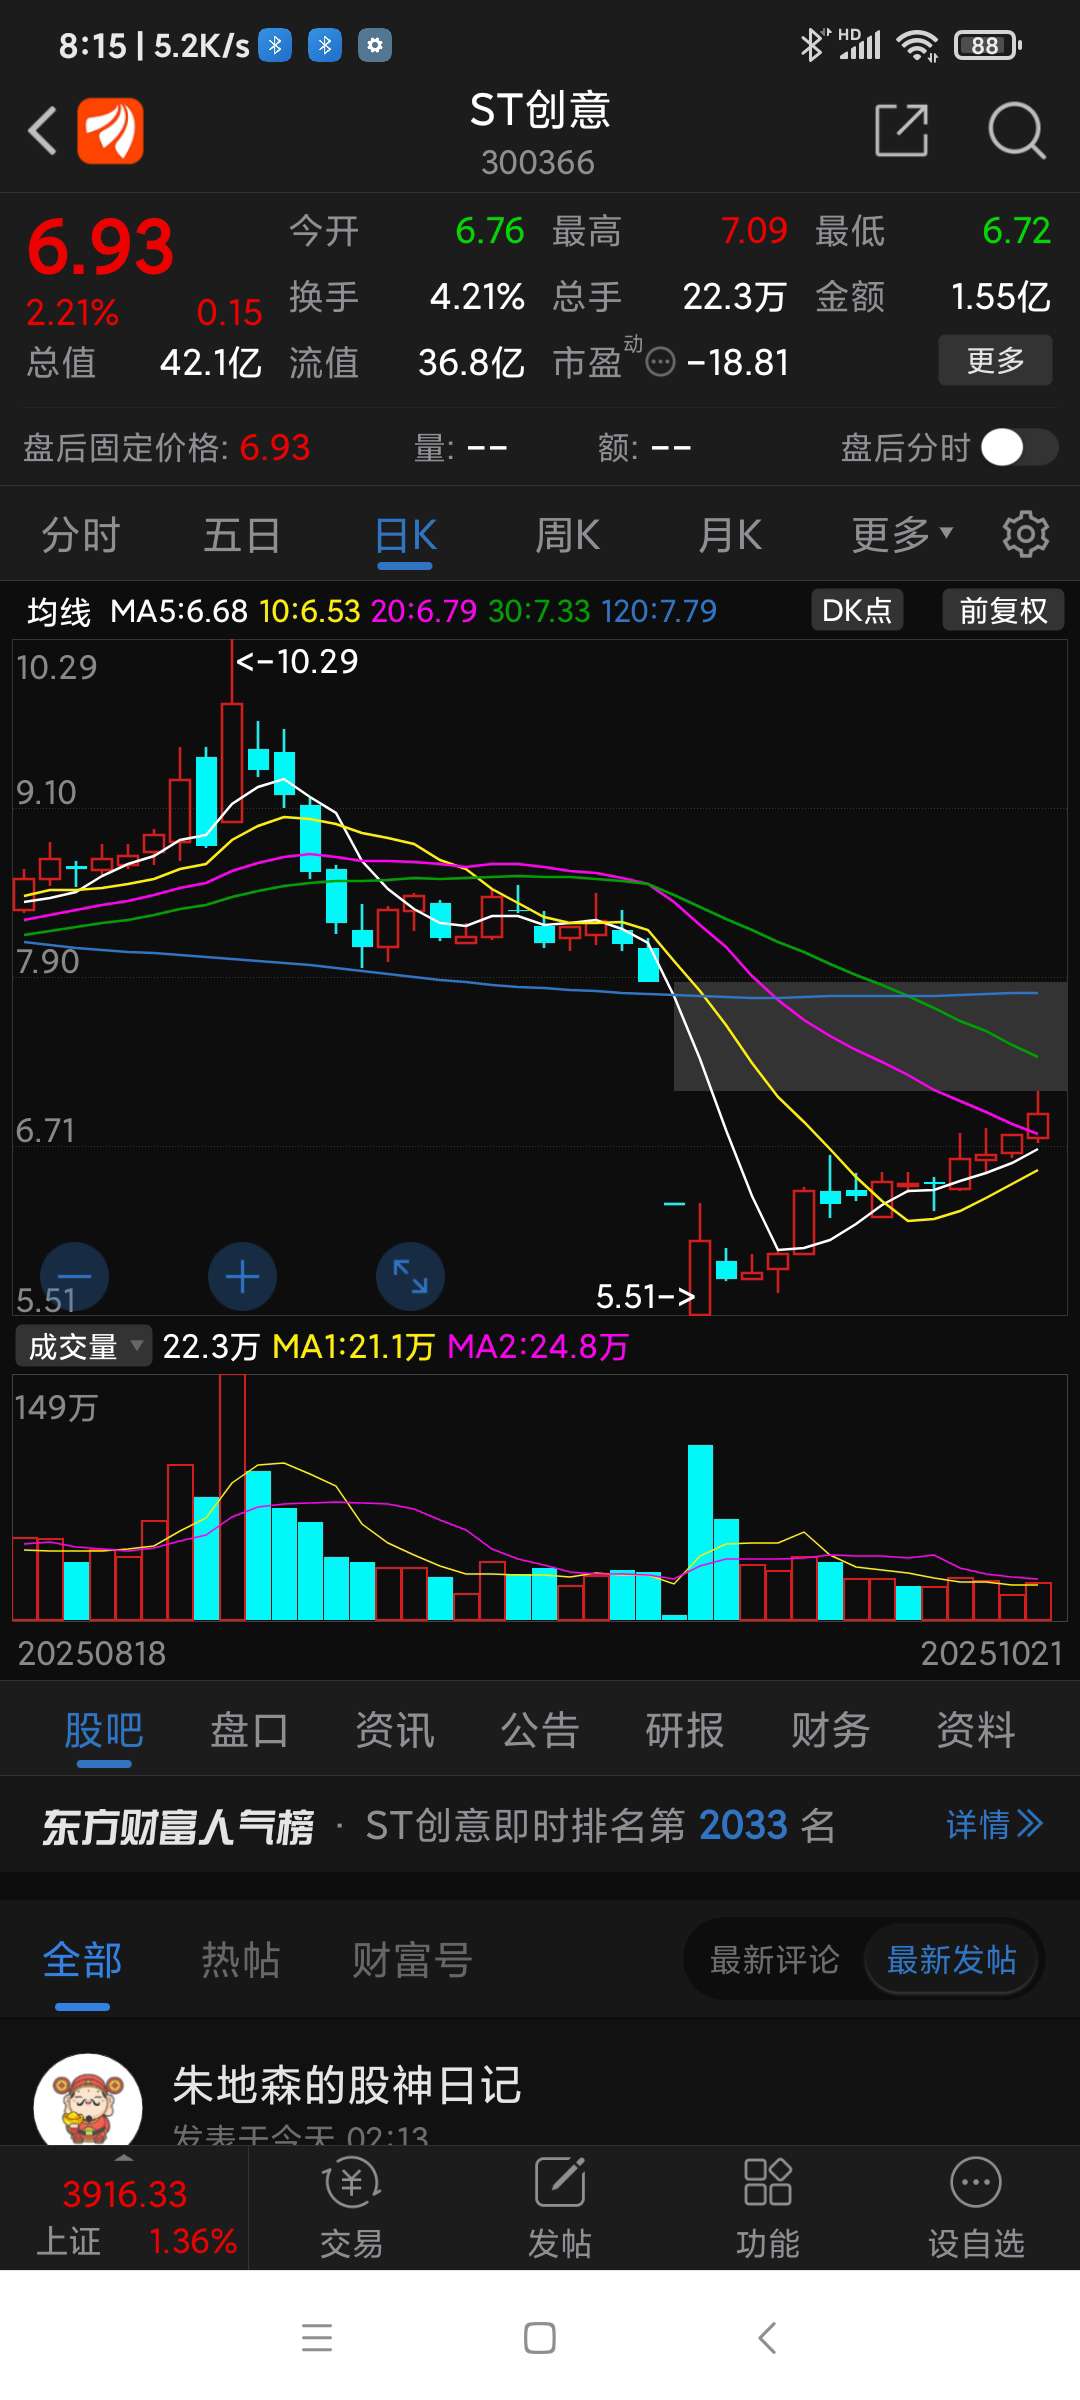Screen dimensions: 1080x2400
Task: Open the 成交量 indicator dropdown
Action: click(83, 1346)
